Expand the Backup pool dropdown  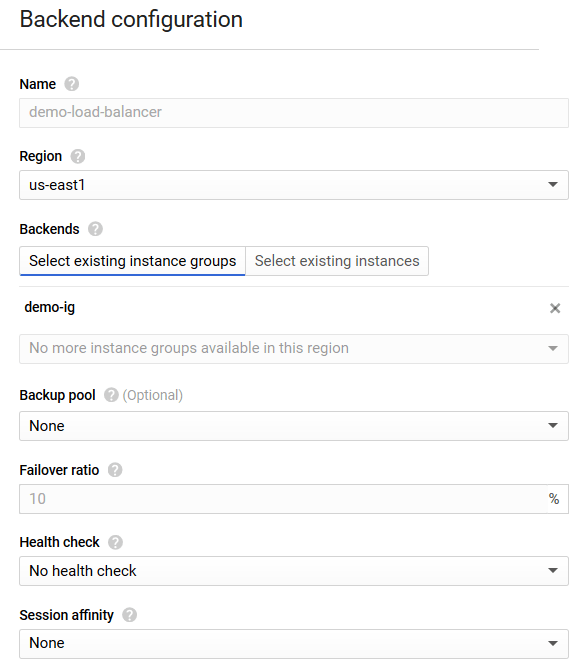294,426
